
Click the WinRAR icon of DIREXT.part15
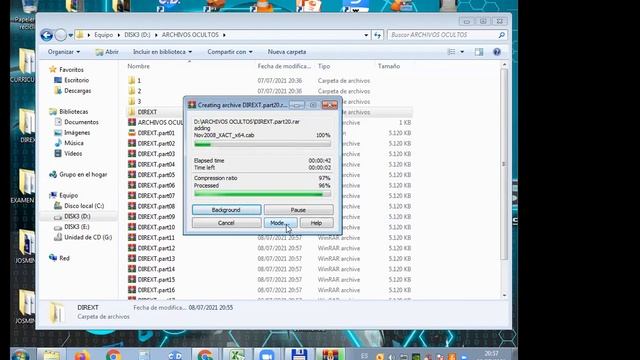click(x=131, y=280)
